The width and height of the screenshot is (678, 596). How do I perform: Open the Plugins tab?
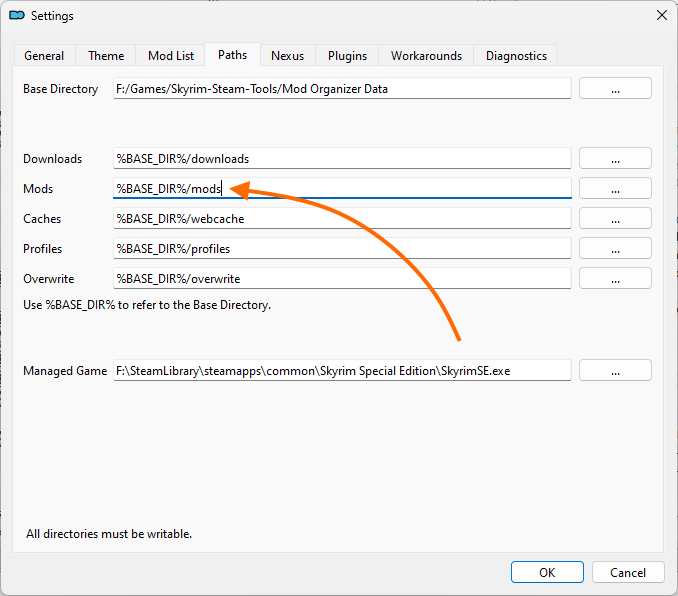[x=347, y=56]
